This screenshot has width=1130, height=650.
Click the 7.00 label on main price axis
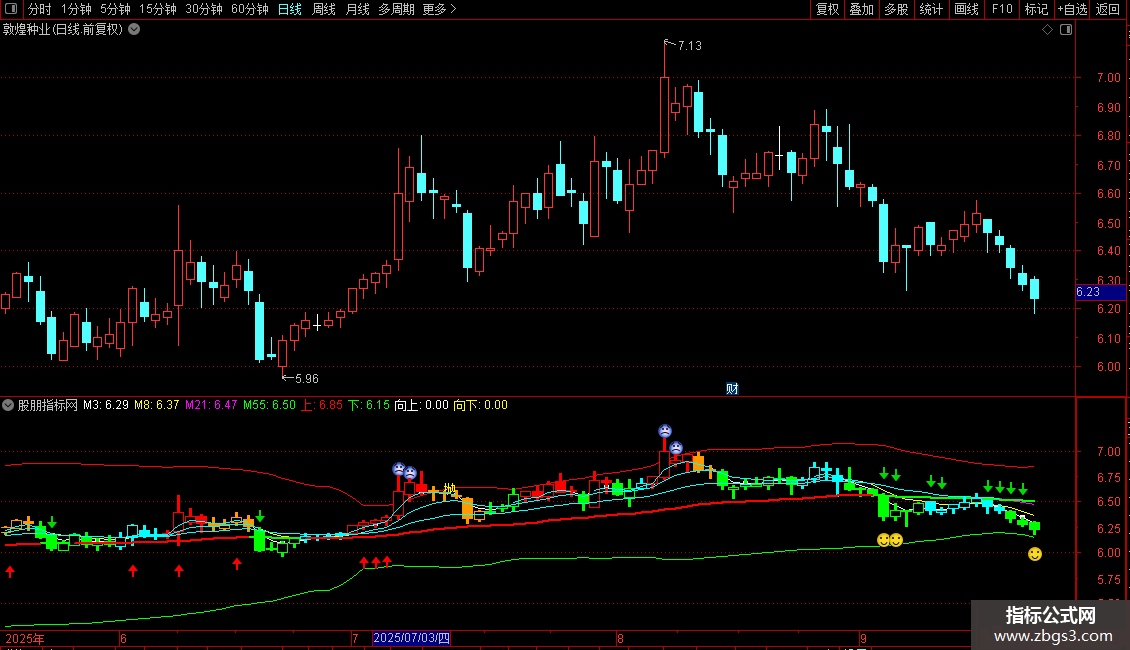pyautogui.click(x=1108, y=78)
